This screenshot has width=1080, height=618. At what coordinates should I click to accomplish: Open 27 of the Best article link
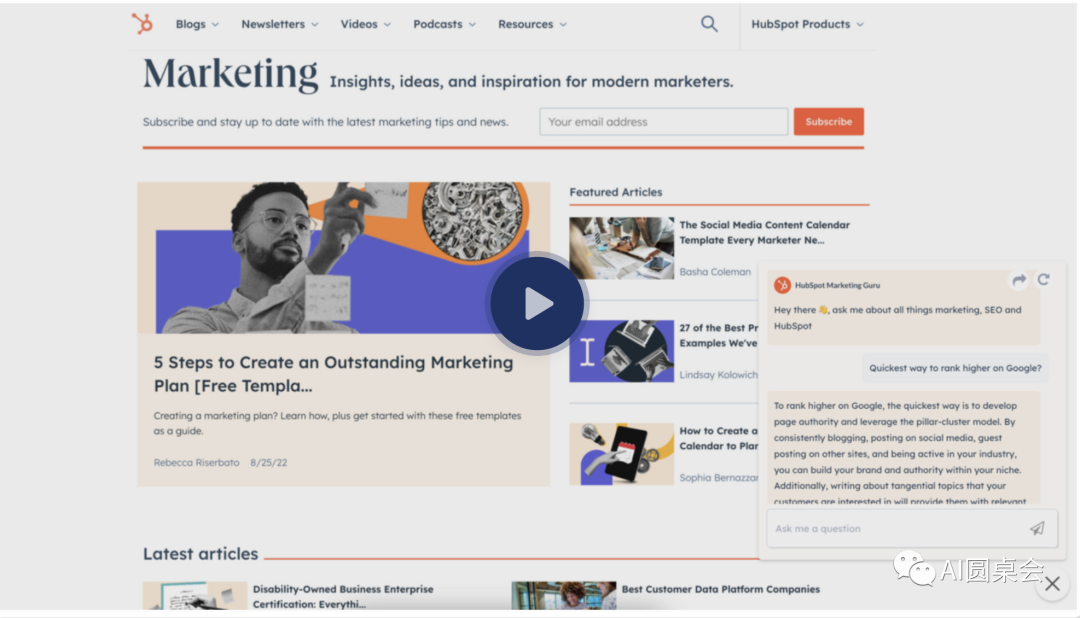(718, 335)
